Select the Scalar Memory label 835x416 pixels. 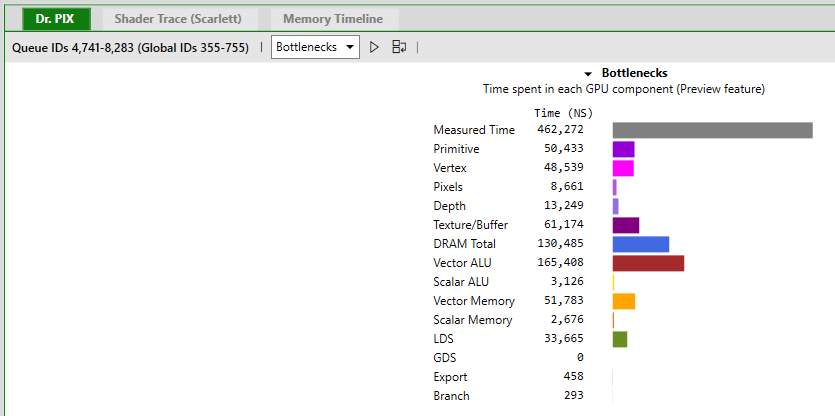pos(472,320)
